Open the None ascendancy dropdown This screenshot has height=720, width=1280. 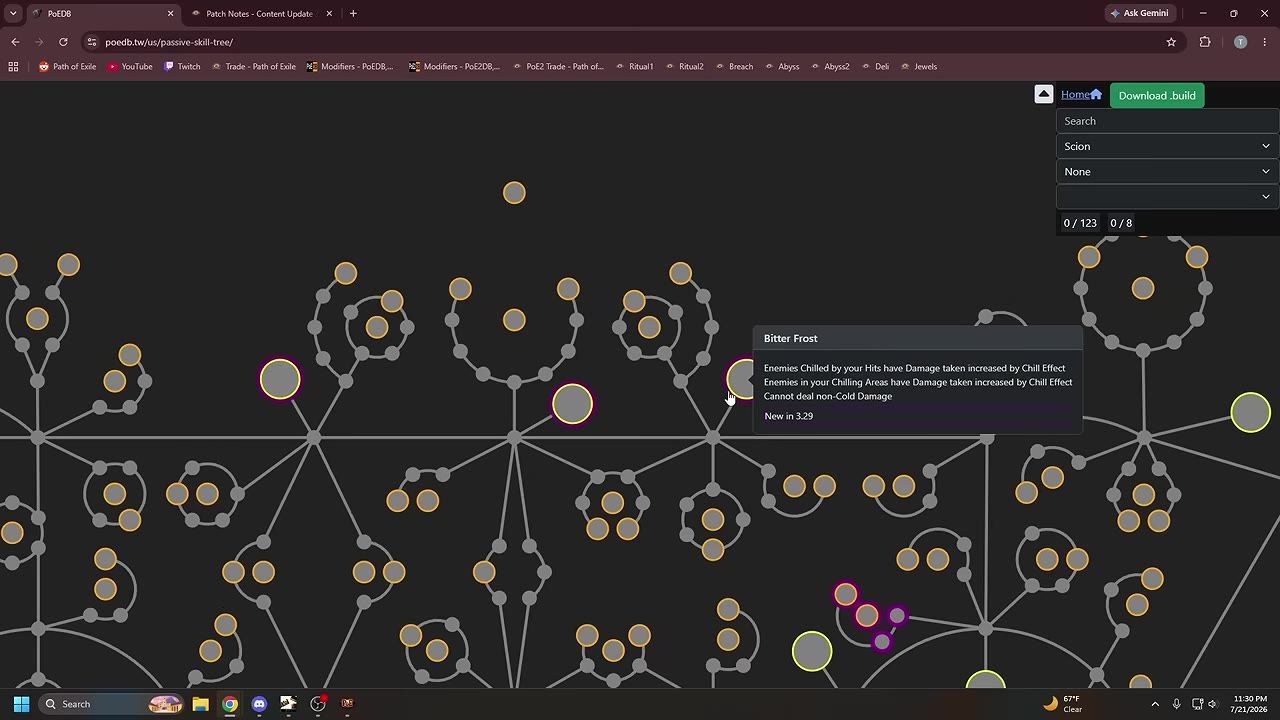tap(1167, 172)
